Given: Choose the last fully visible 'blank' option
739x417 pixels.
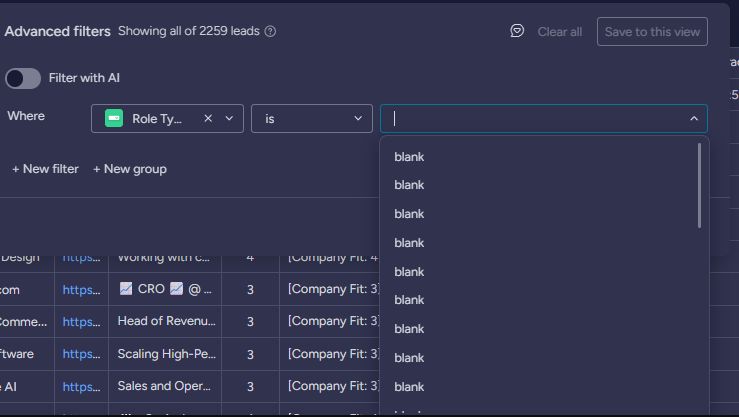Looking at the screenshot, I should (409, 386).
